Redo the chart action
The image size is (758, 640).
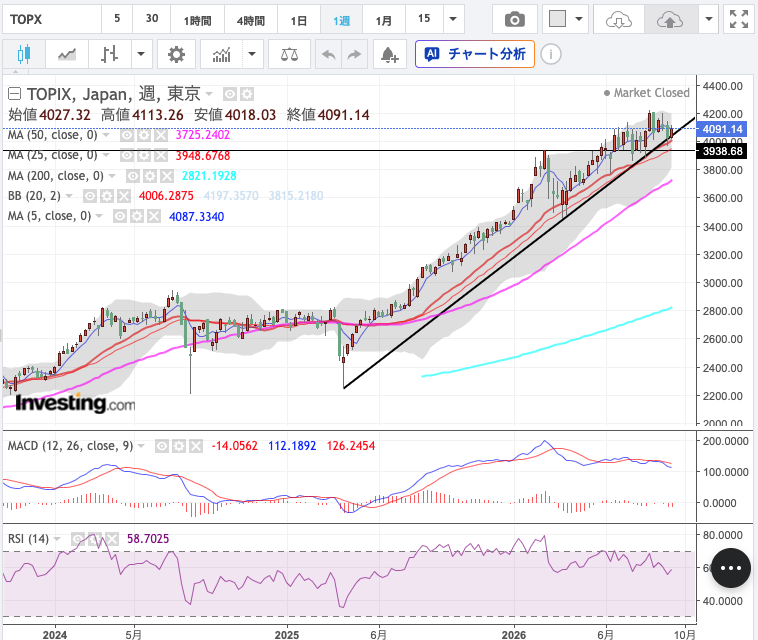[354, 54]
